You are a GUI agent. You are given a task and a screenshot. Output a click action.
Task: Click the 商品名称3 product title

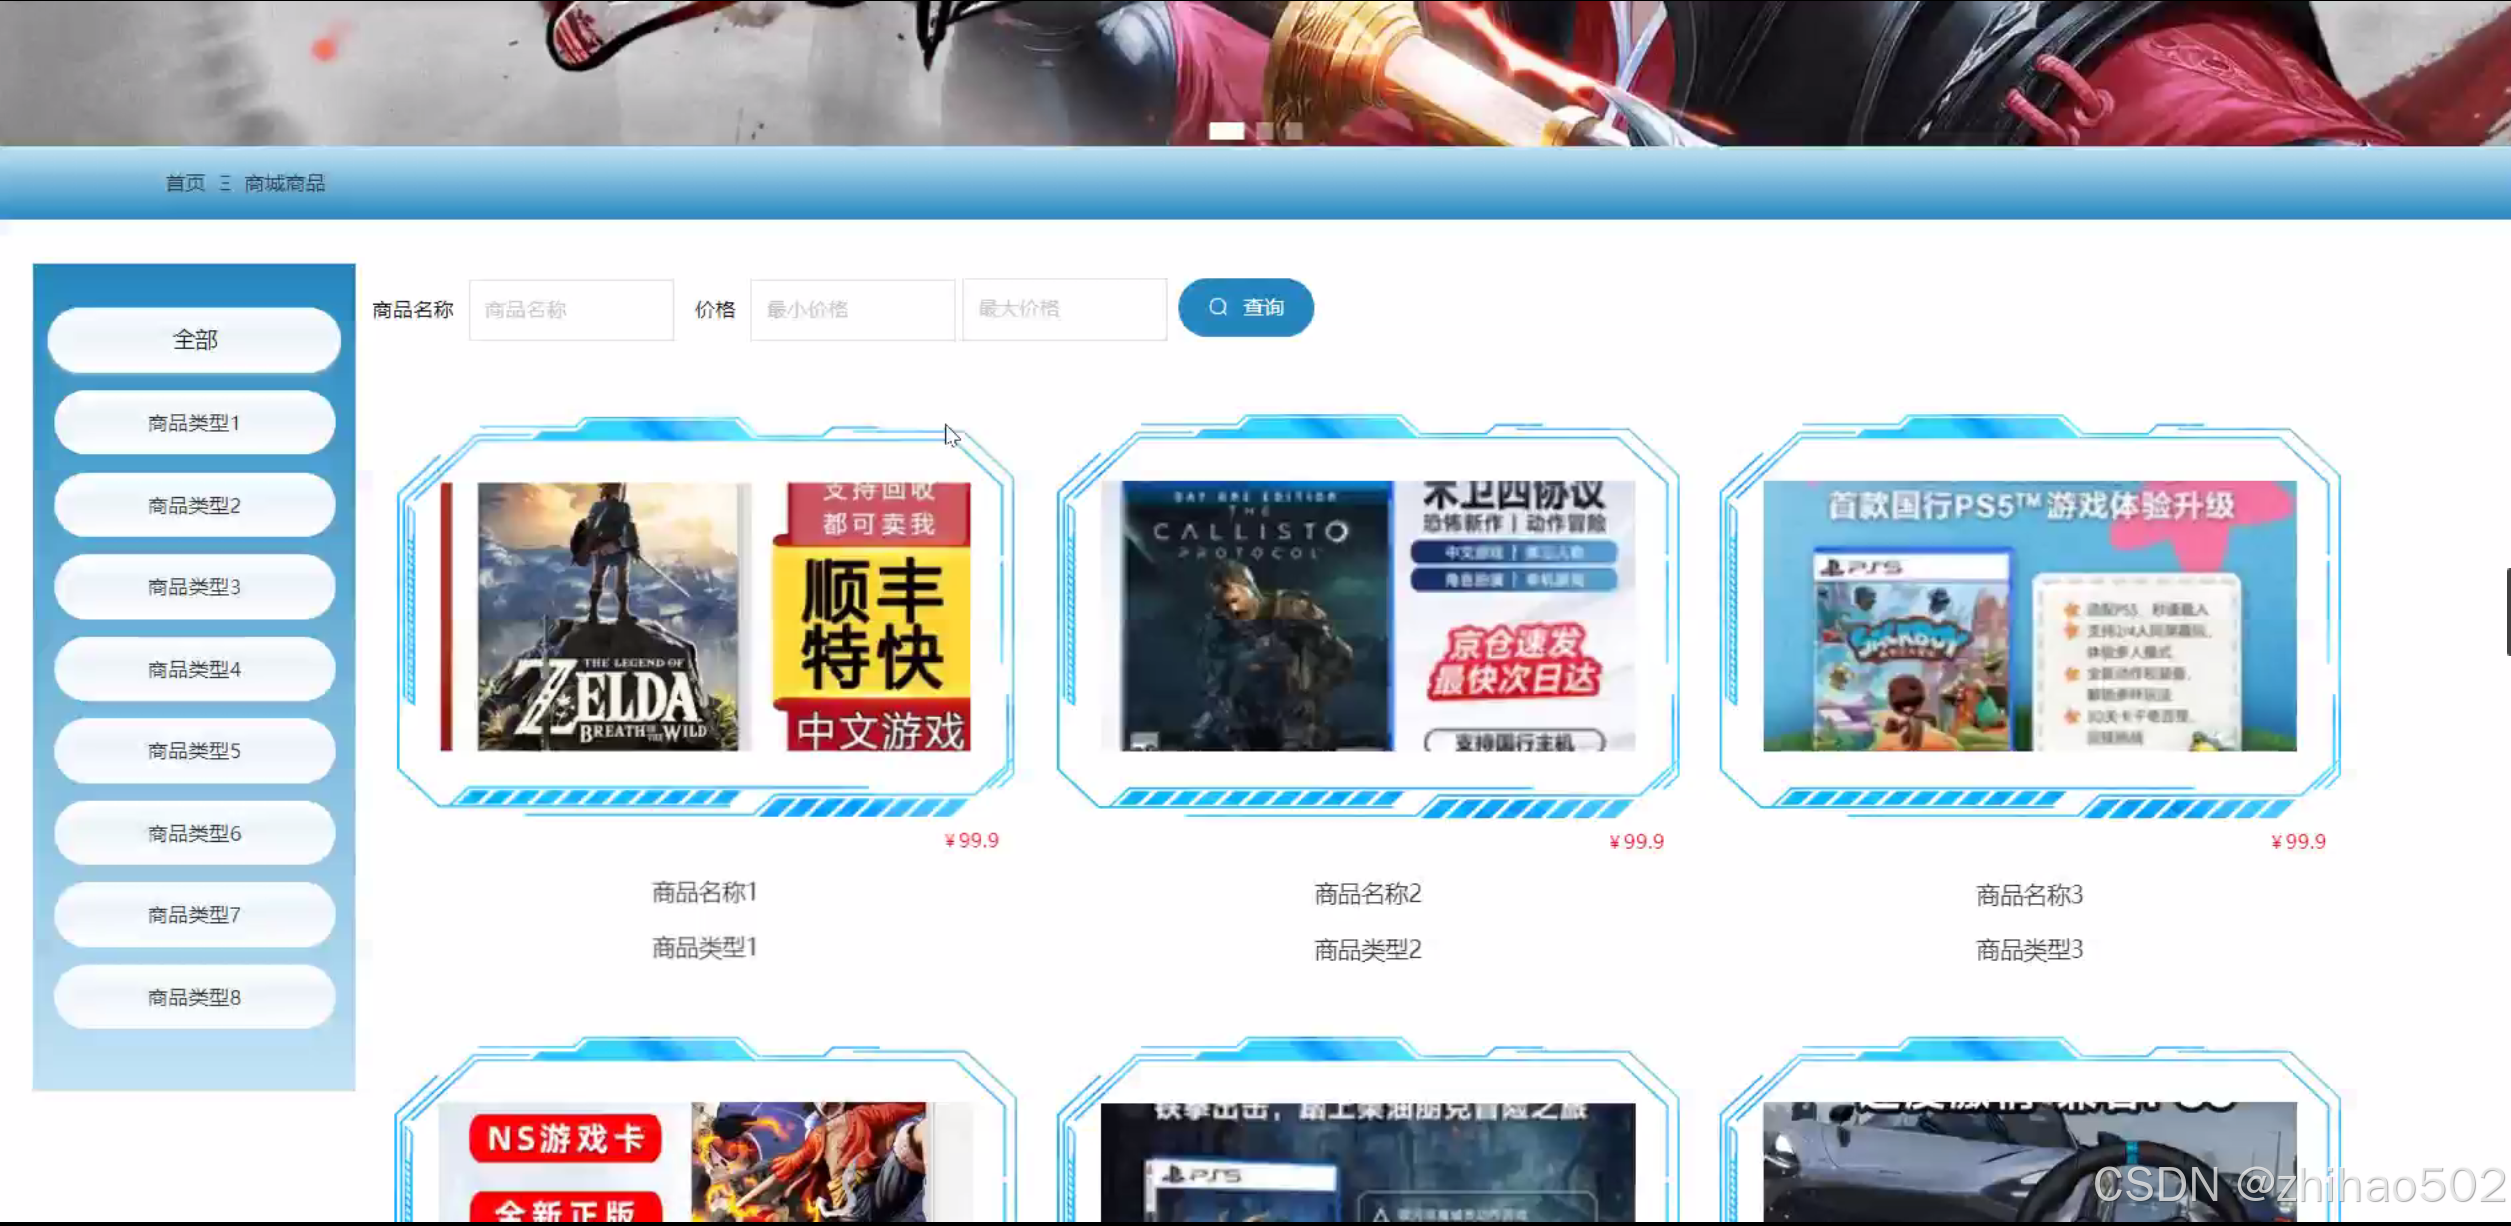coord(2030,895)
